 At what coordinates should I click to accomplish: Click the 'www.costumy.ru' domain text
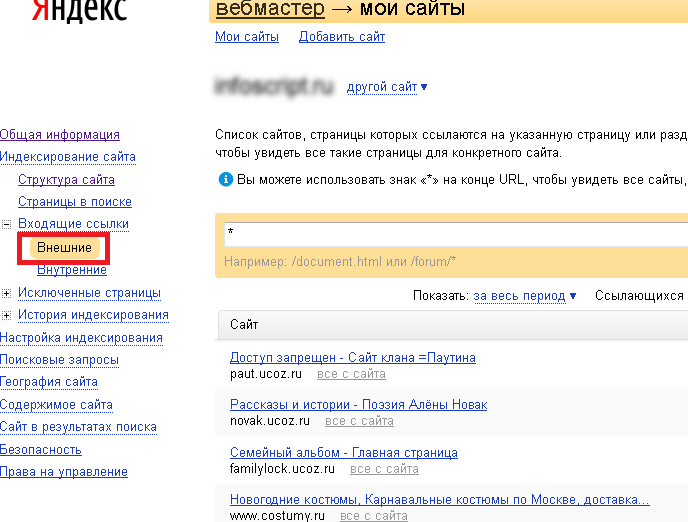pos(277,516)
